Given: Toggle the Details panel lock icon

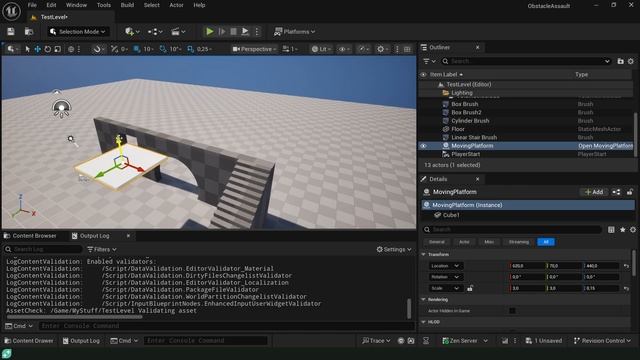Looking at the screenshot, I should tap(630, 192).
